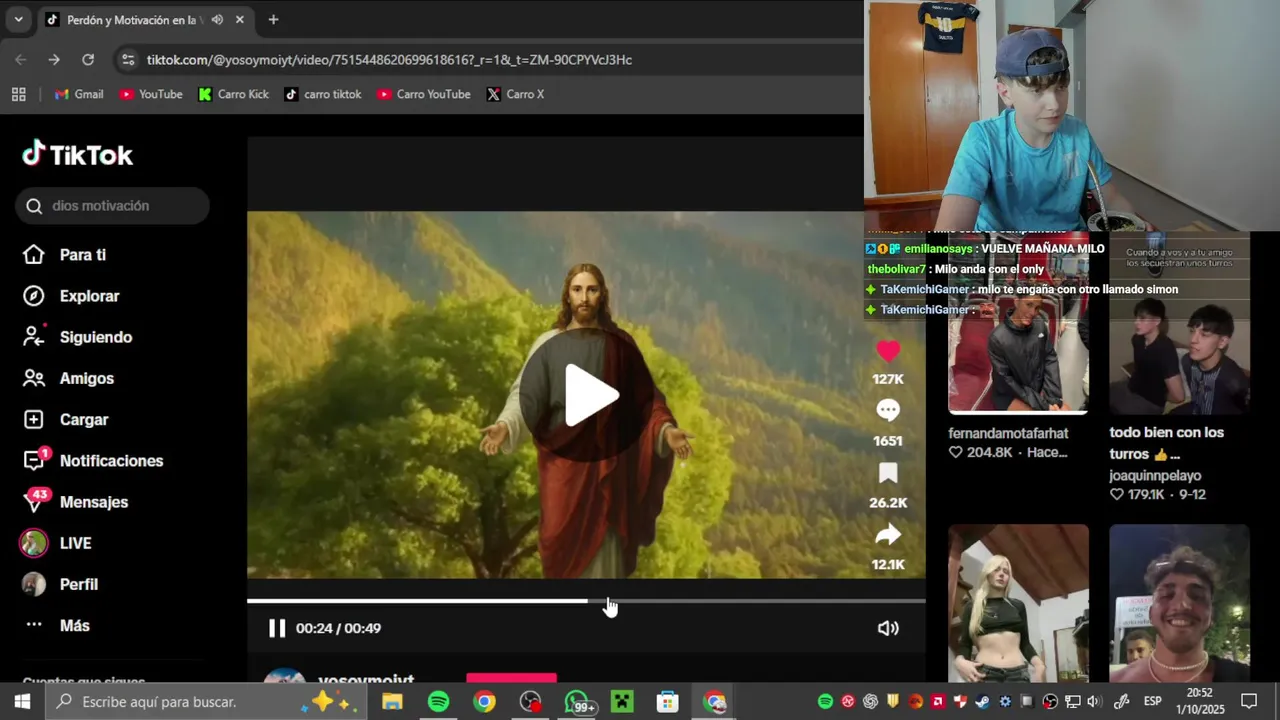Open the Windows notification center

tap(1249, 702)
